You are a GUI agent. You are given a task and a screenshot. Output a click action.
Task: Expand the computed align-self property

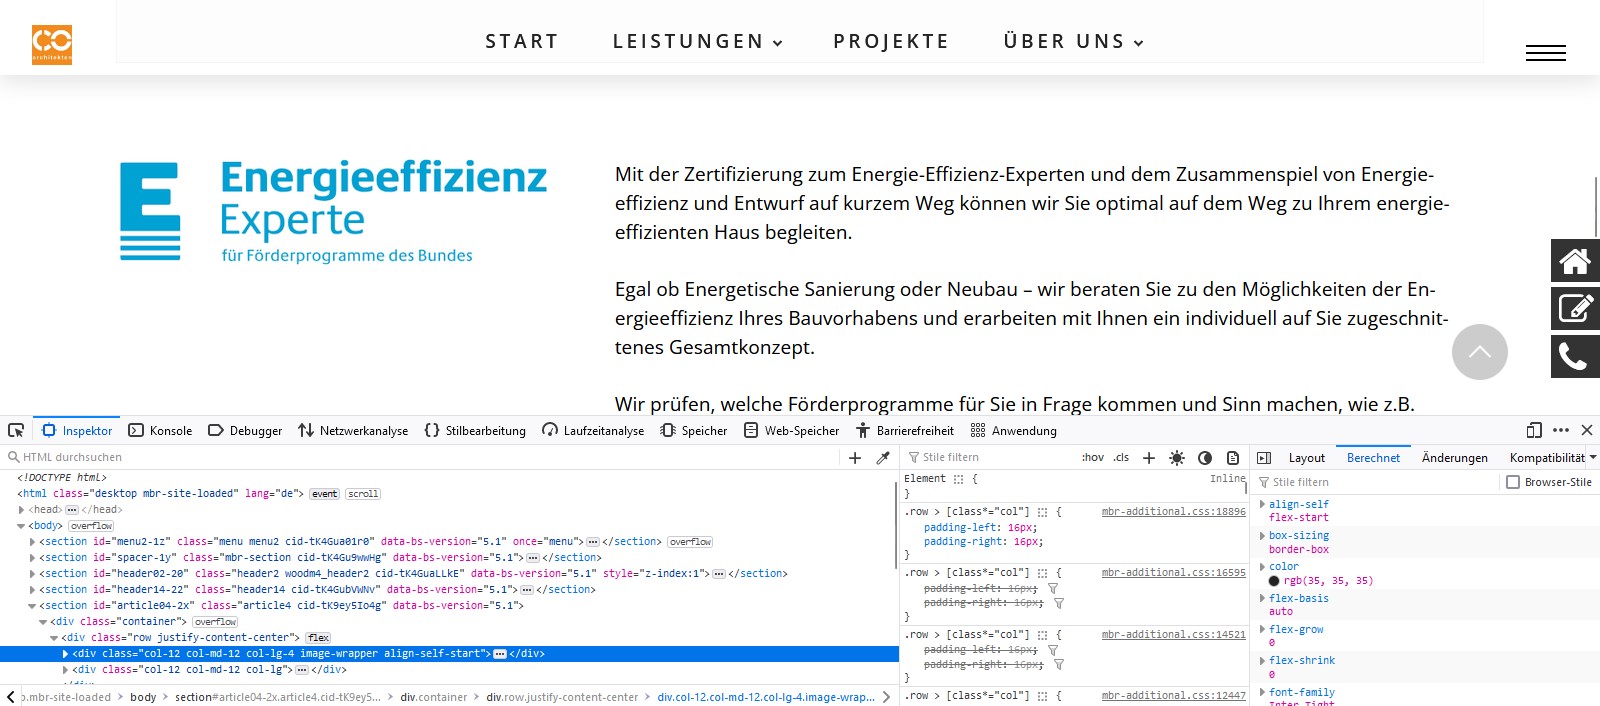[x=1262, y=504]
